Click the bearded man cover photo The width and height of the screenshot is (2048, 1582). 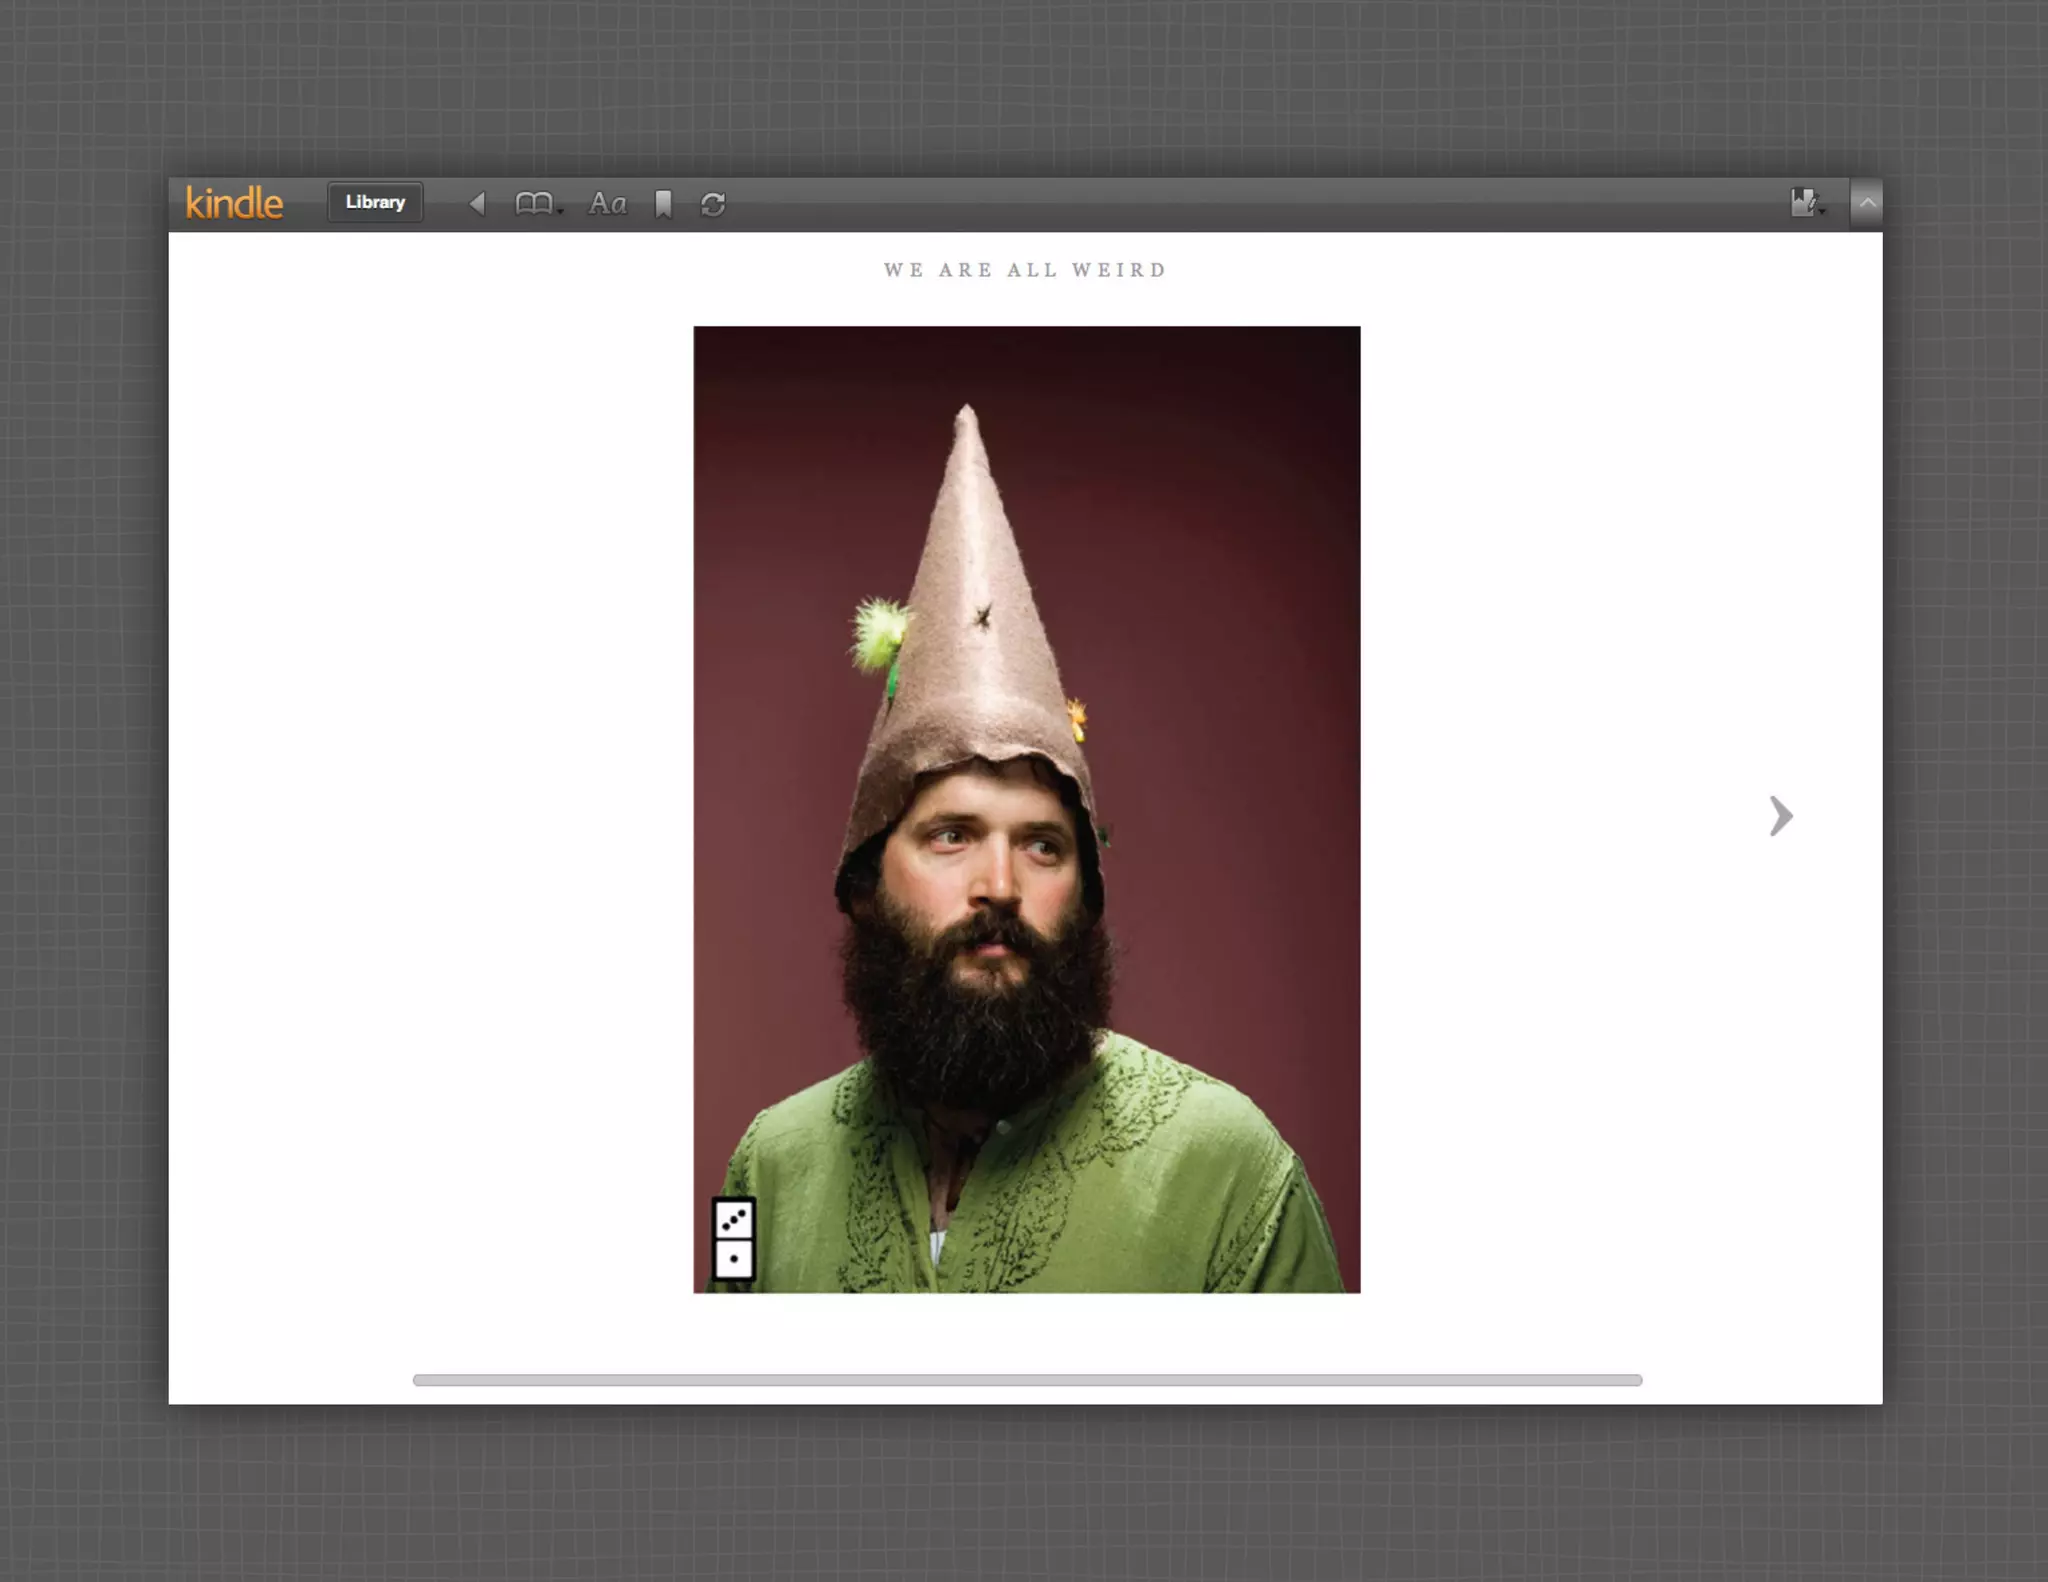click(x=1026, y=900)
